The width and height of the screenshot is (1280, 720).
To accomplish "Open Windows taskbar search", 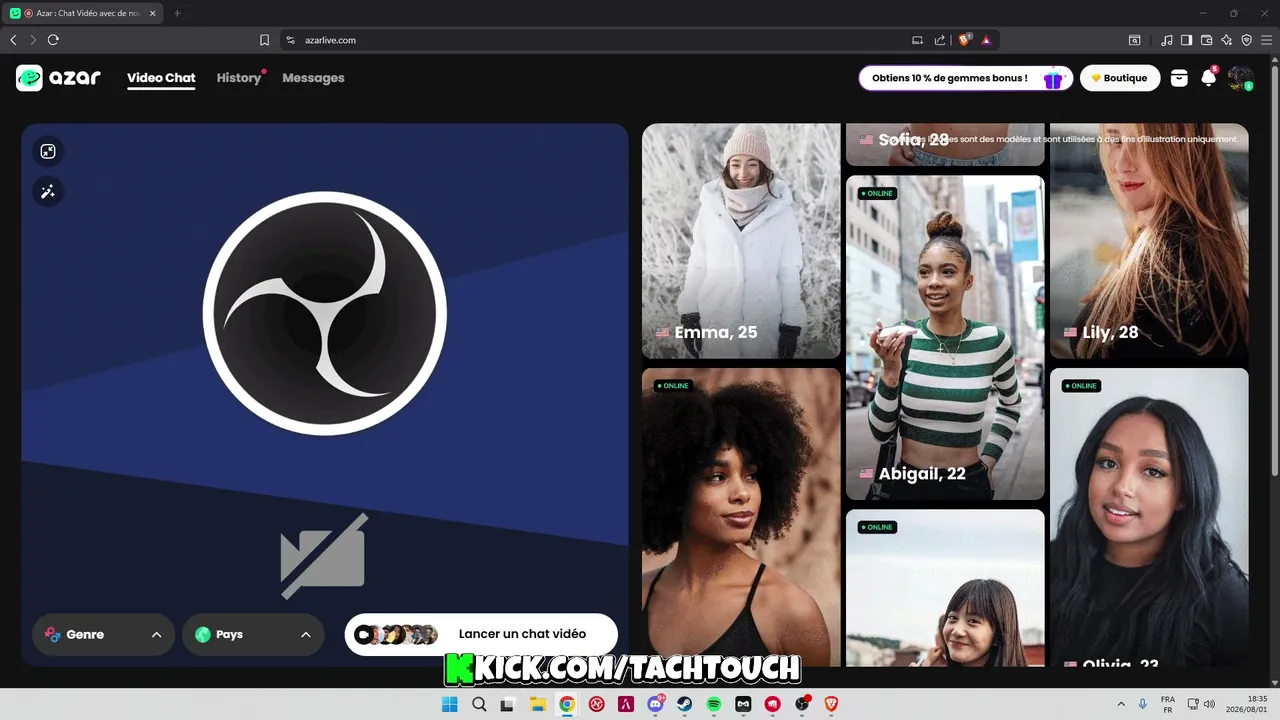I will coord(479,704).
